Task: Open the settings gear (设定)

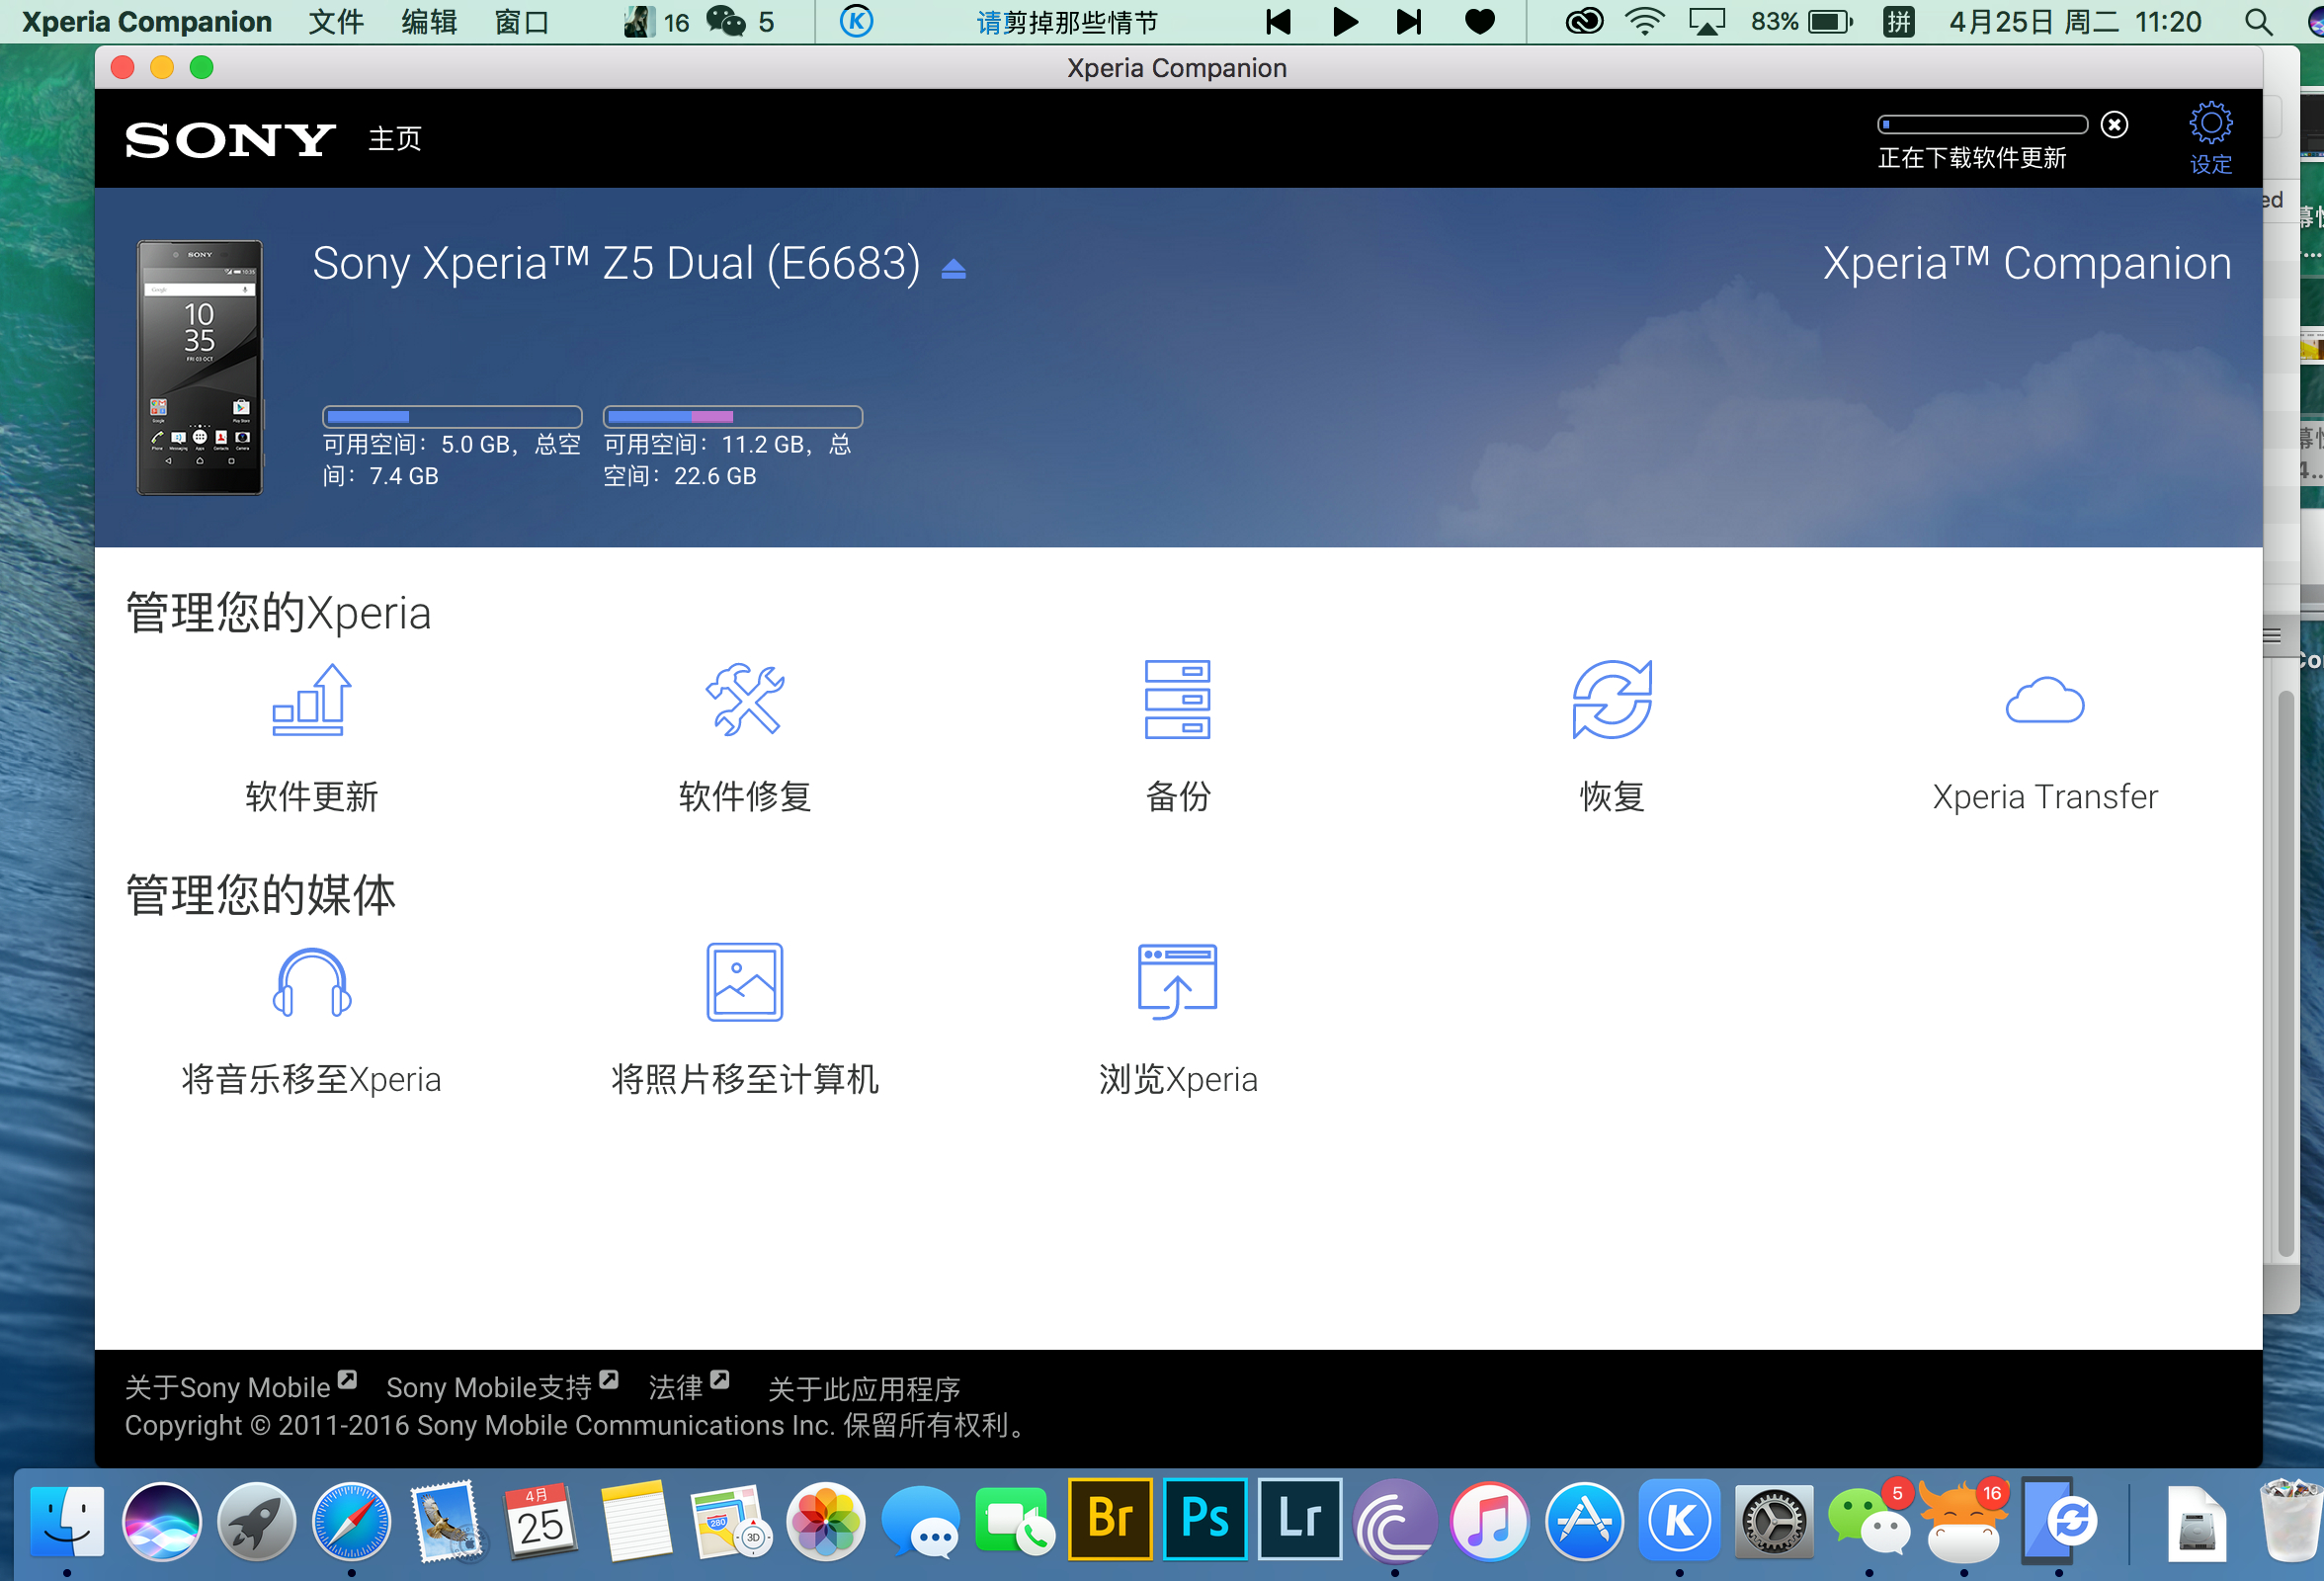Action: [2210, 124]
